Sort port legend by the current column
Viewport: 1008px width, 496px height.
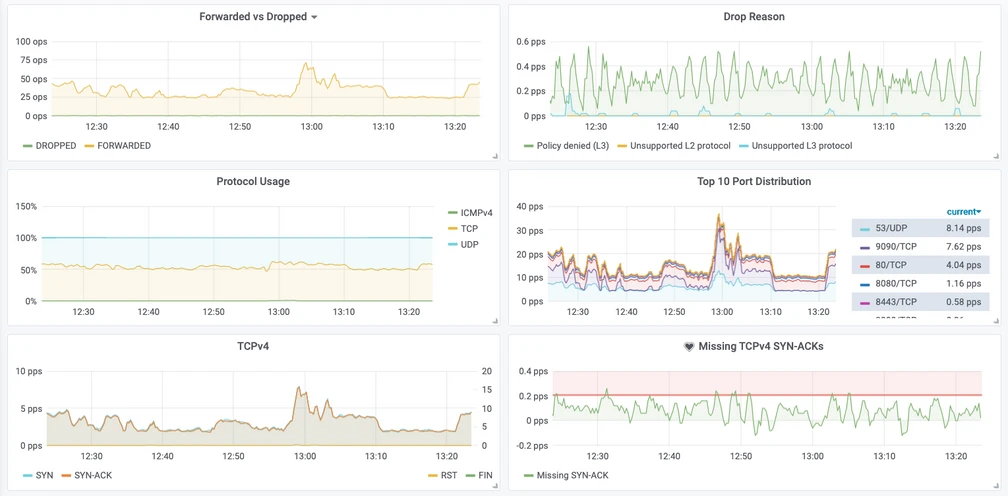point(963,212)
